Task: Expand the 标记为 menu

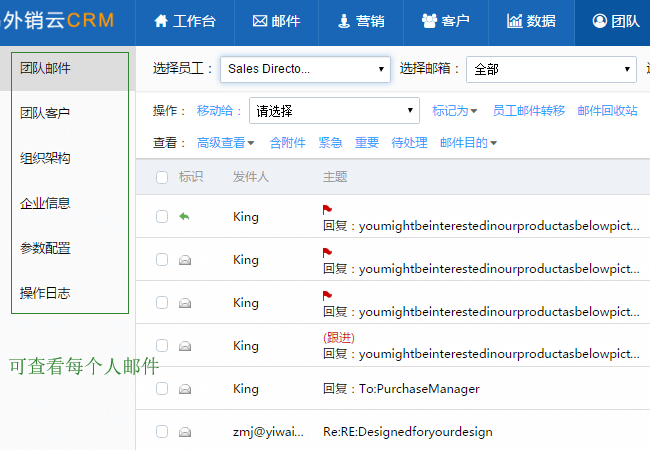Action: pyautogui.click(x=454, y=111)
